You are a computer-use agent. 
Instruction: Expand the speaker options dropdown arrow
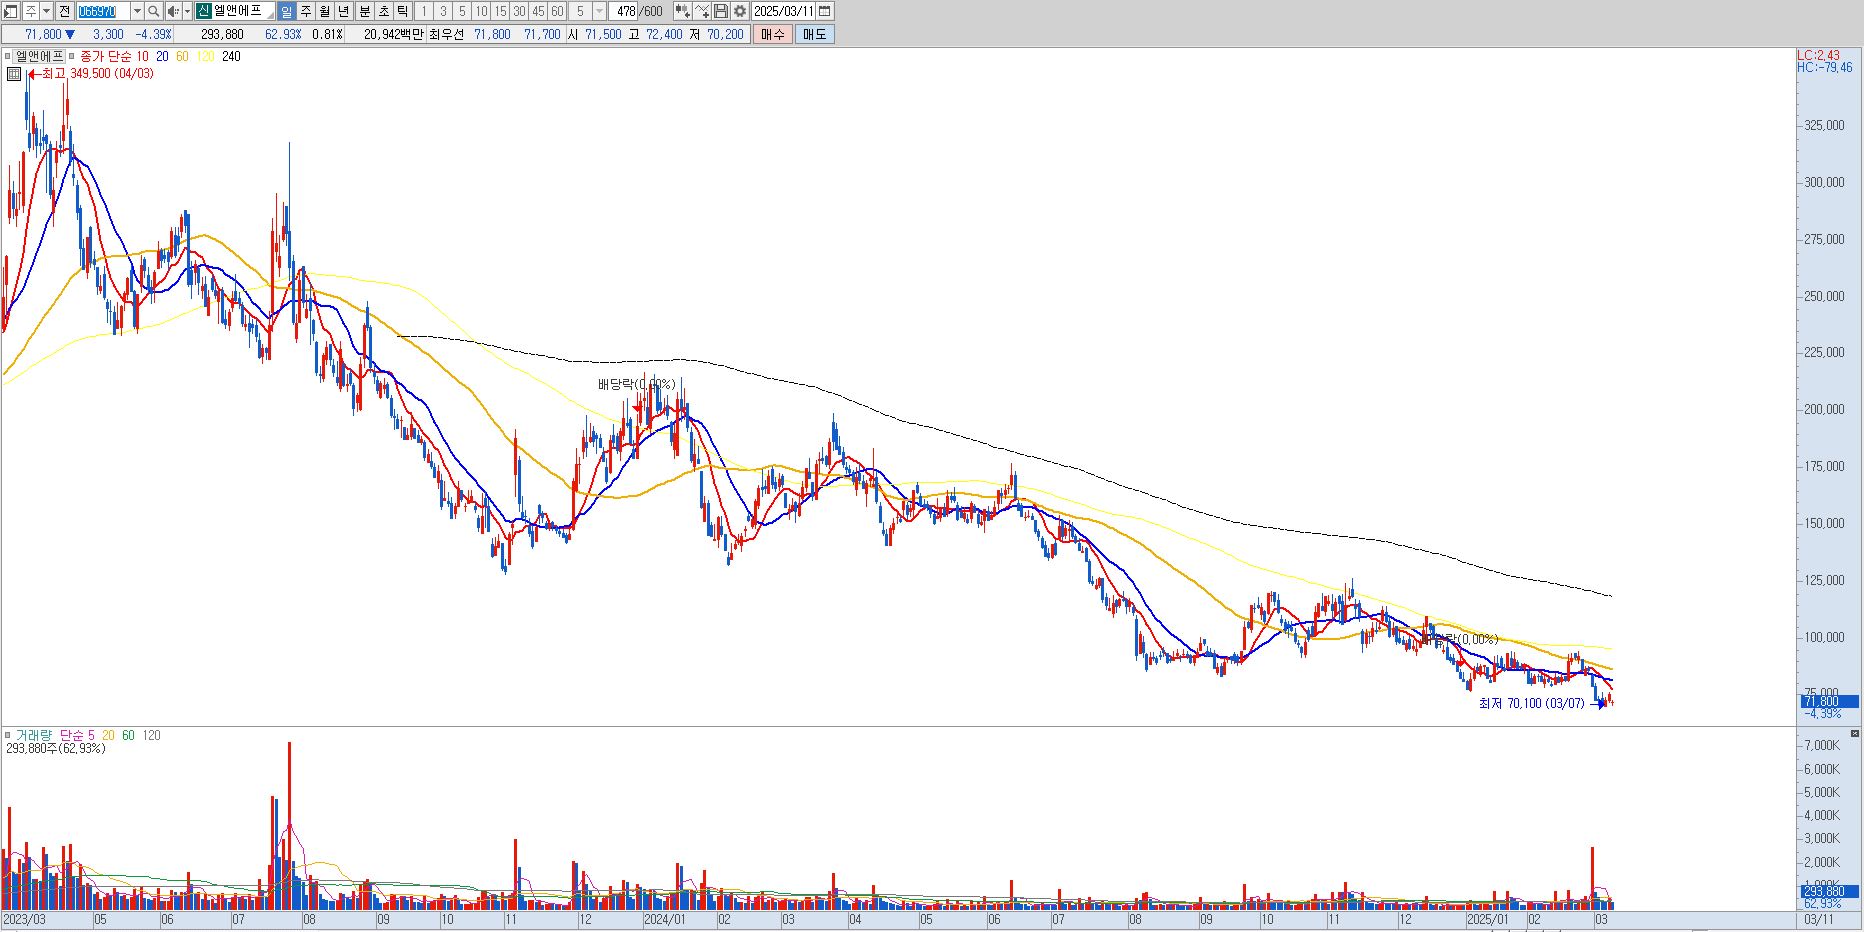pos(187,11)
